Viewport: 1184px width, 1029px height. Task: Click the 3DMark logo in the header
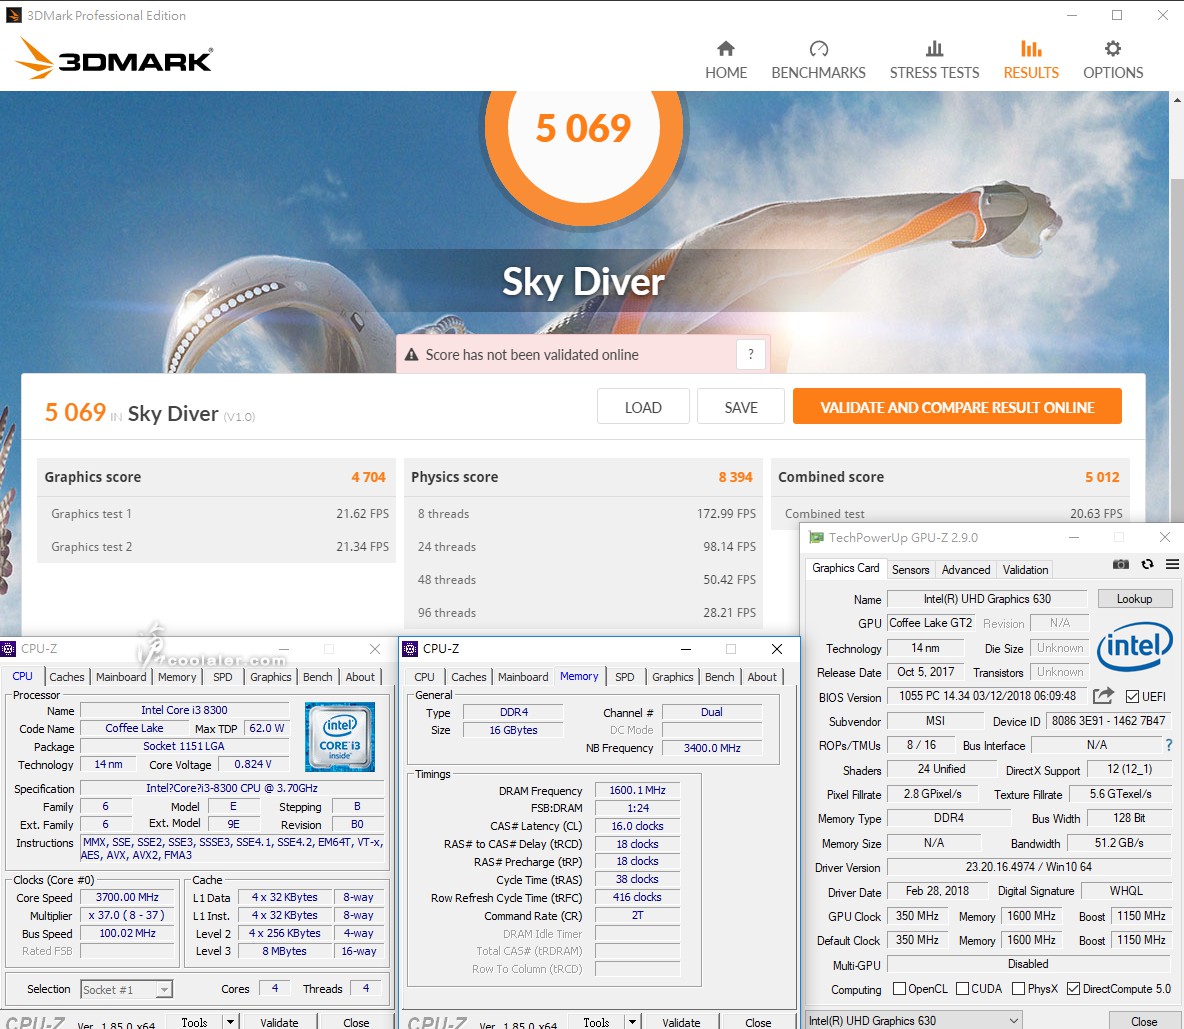[115, 58]
